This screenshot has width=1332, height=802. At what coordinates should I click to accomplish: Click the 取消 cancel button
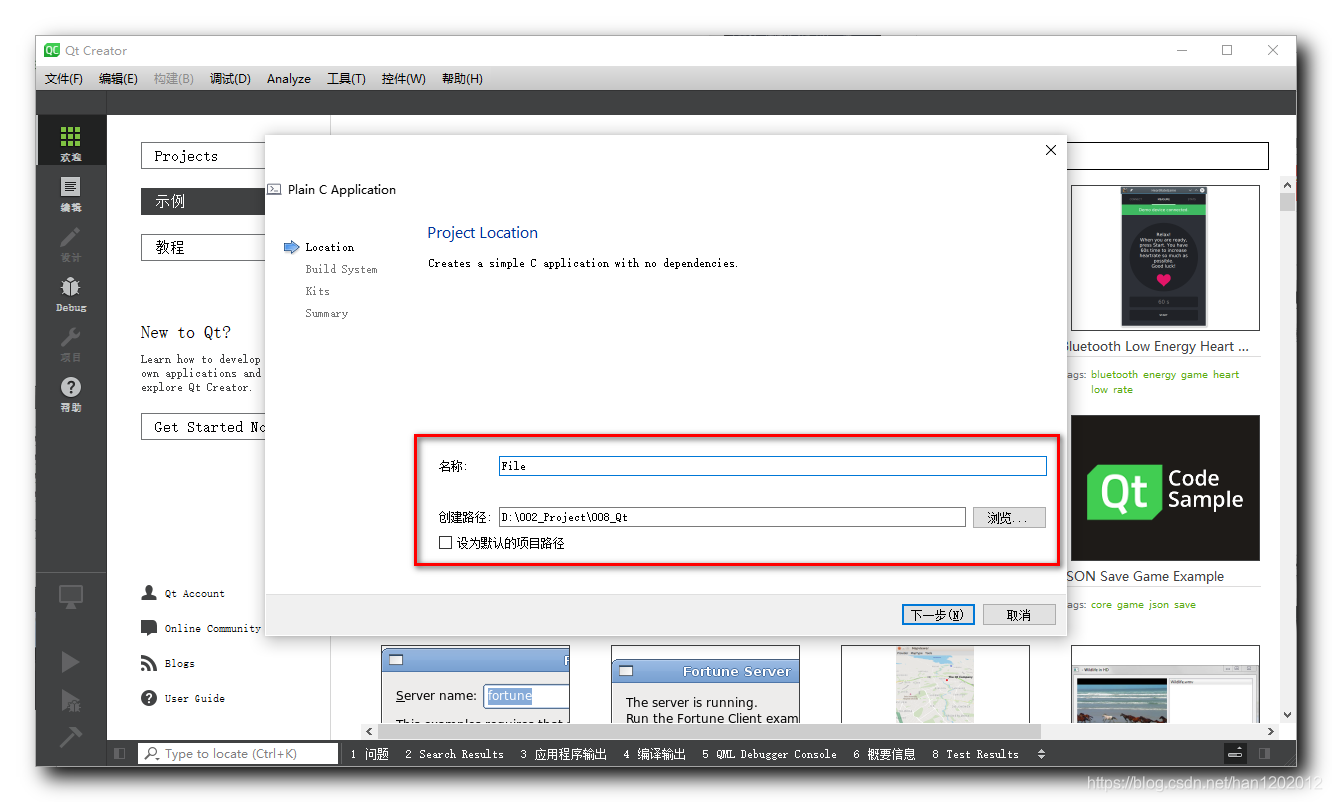click(1019, 615)
